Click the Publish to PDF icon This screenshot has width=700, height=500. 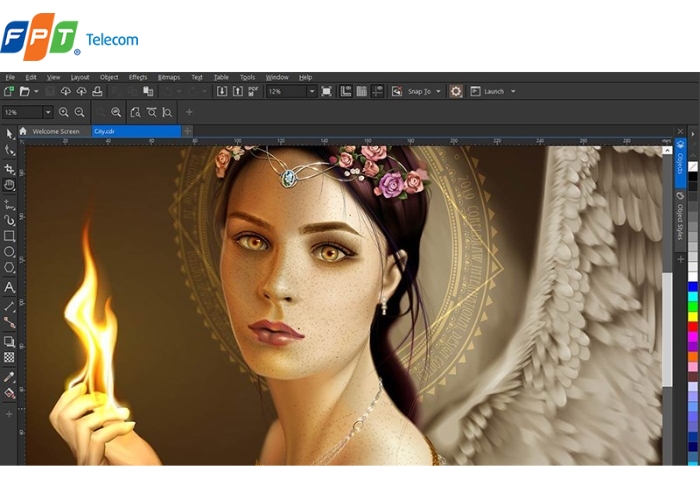pyautogui.click(x=253, y=92)
